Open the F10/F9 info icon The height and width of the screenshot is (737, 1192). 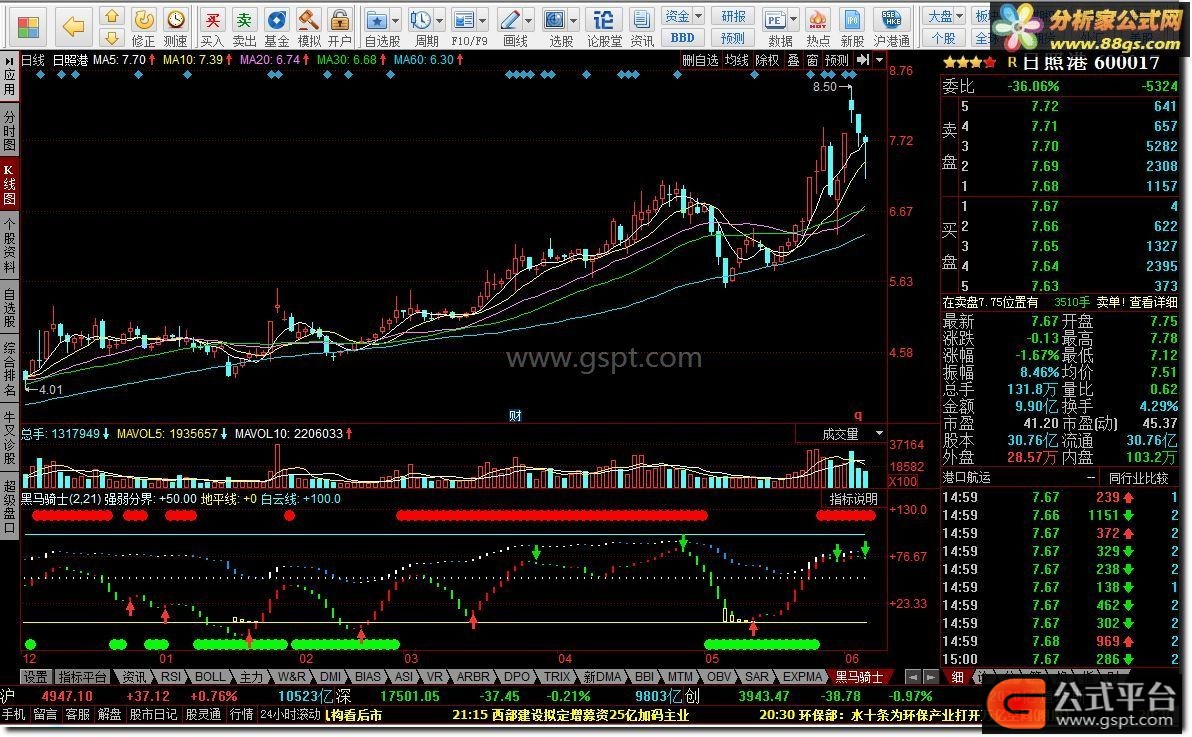point(463,27)
